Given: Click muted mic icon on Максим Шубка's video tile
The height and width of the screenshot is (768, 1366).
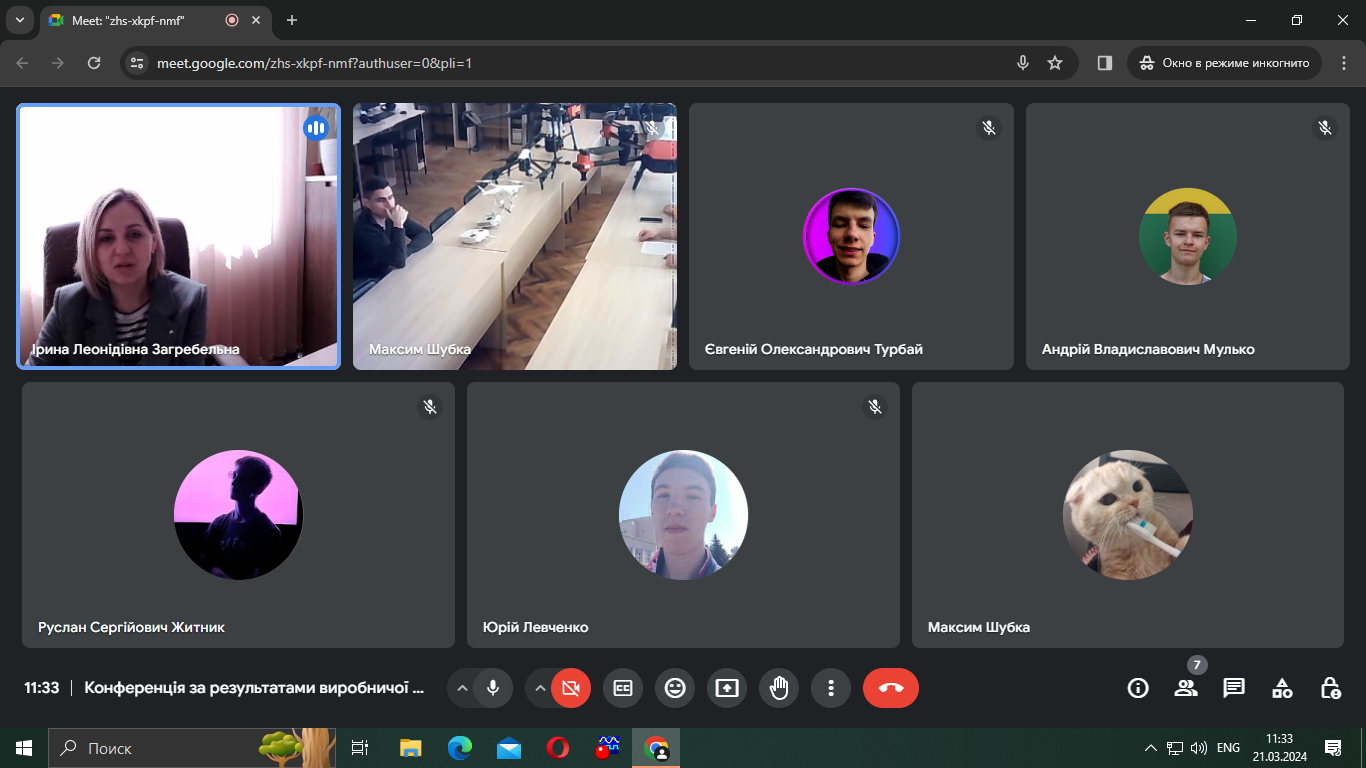Looking at the screenshot, I should [652, 128].
